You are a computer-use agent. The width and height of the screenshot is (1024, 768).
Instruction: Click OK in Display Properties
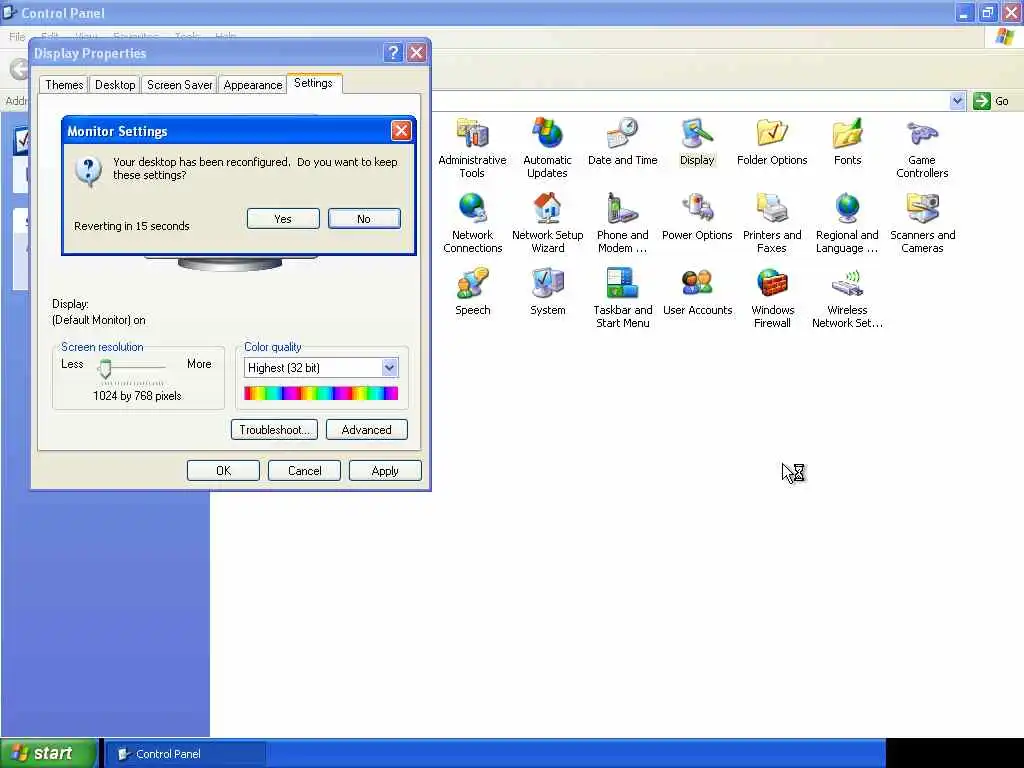[x=223, y=471]
